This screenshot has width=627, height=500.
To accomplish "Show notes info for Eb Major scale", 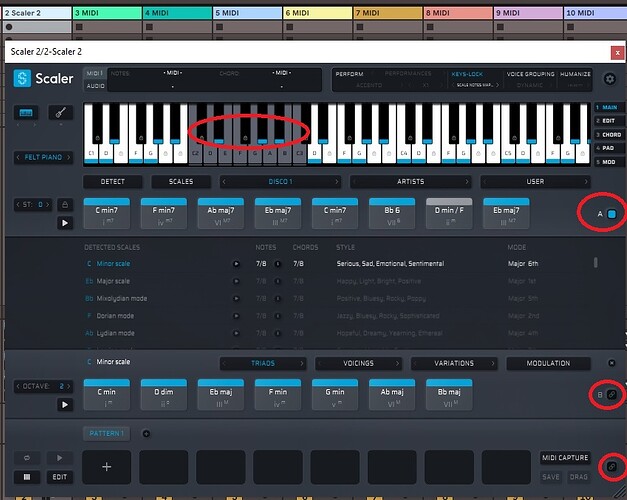I will (x=278, y=281).
